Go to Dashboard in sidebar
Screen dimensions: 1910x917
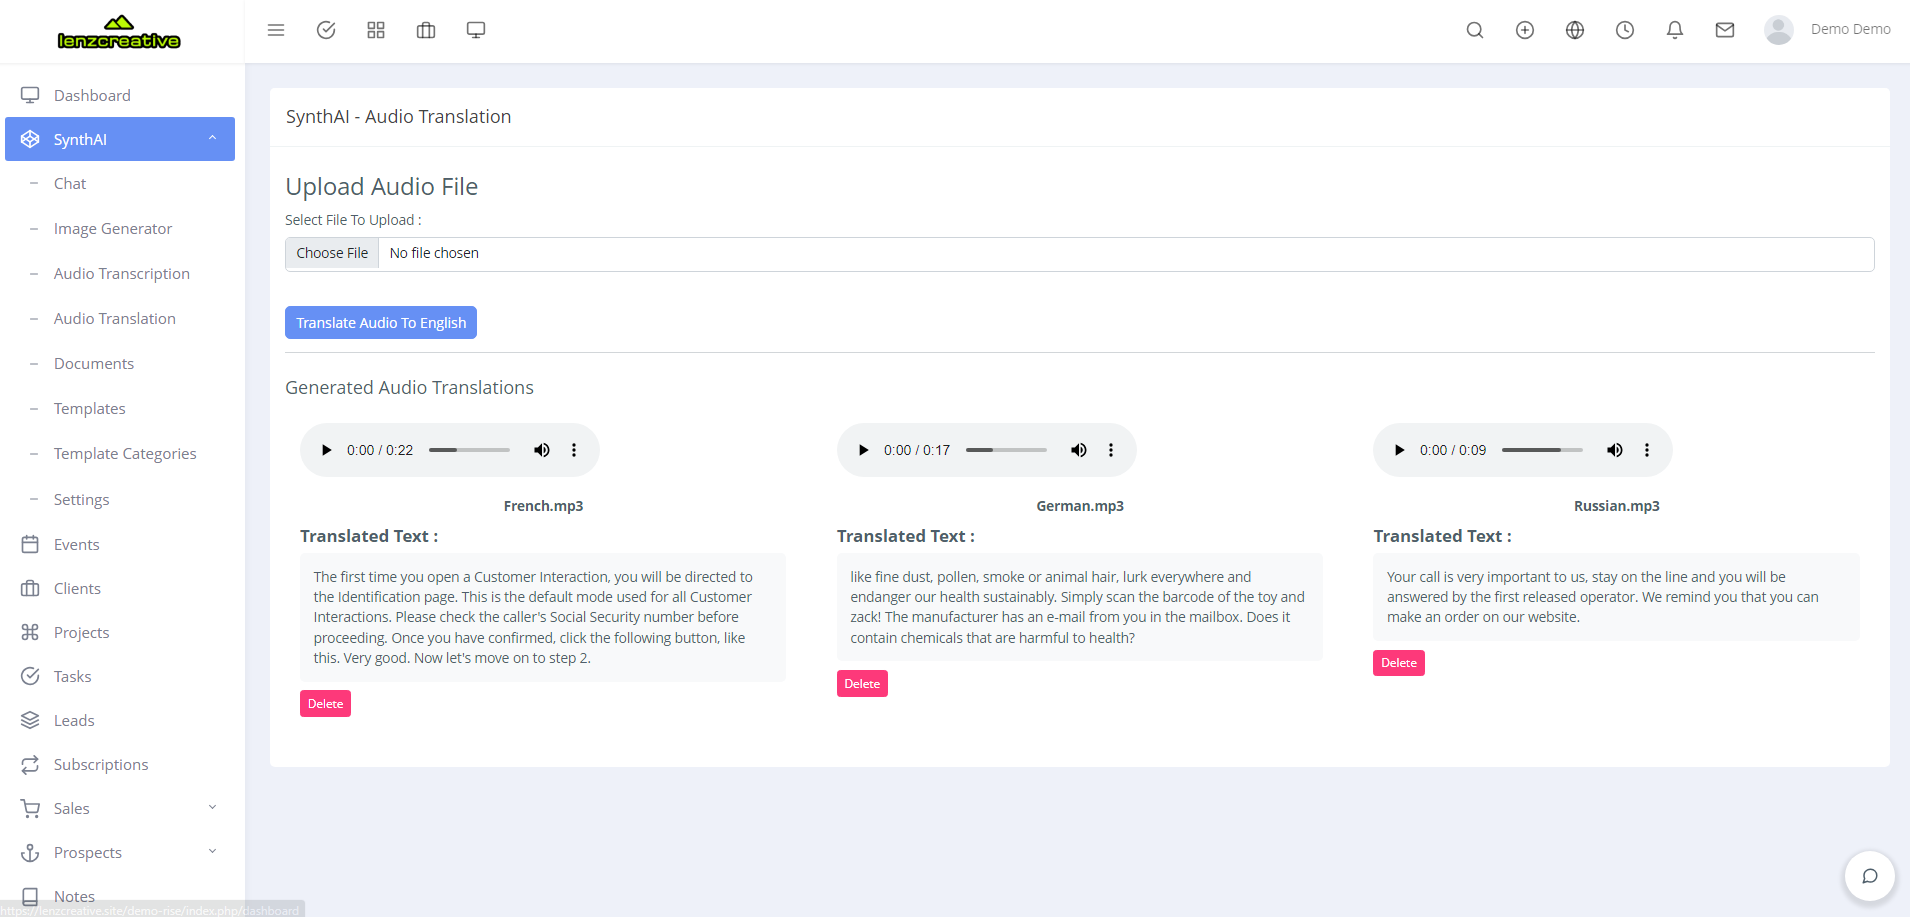(x=92, y=95)
